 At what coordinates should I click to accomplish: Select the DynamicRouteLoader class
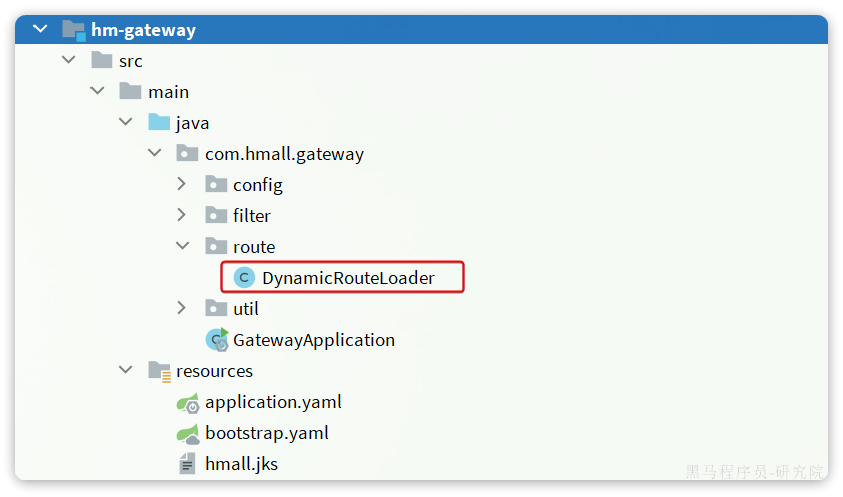(348, 278)
